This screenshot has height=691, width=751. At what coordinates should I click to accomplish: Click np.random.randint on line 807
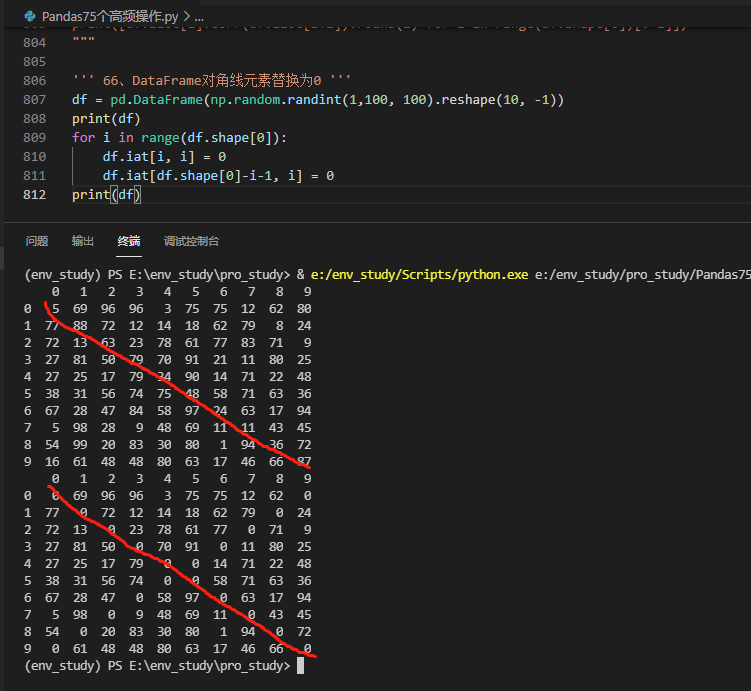(275, 100)
